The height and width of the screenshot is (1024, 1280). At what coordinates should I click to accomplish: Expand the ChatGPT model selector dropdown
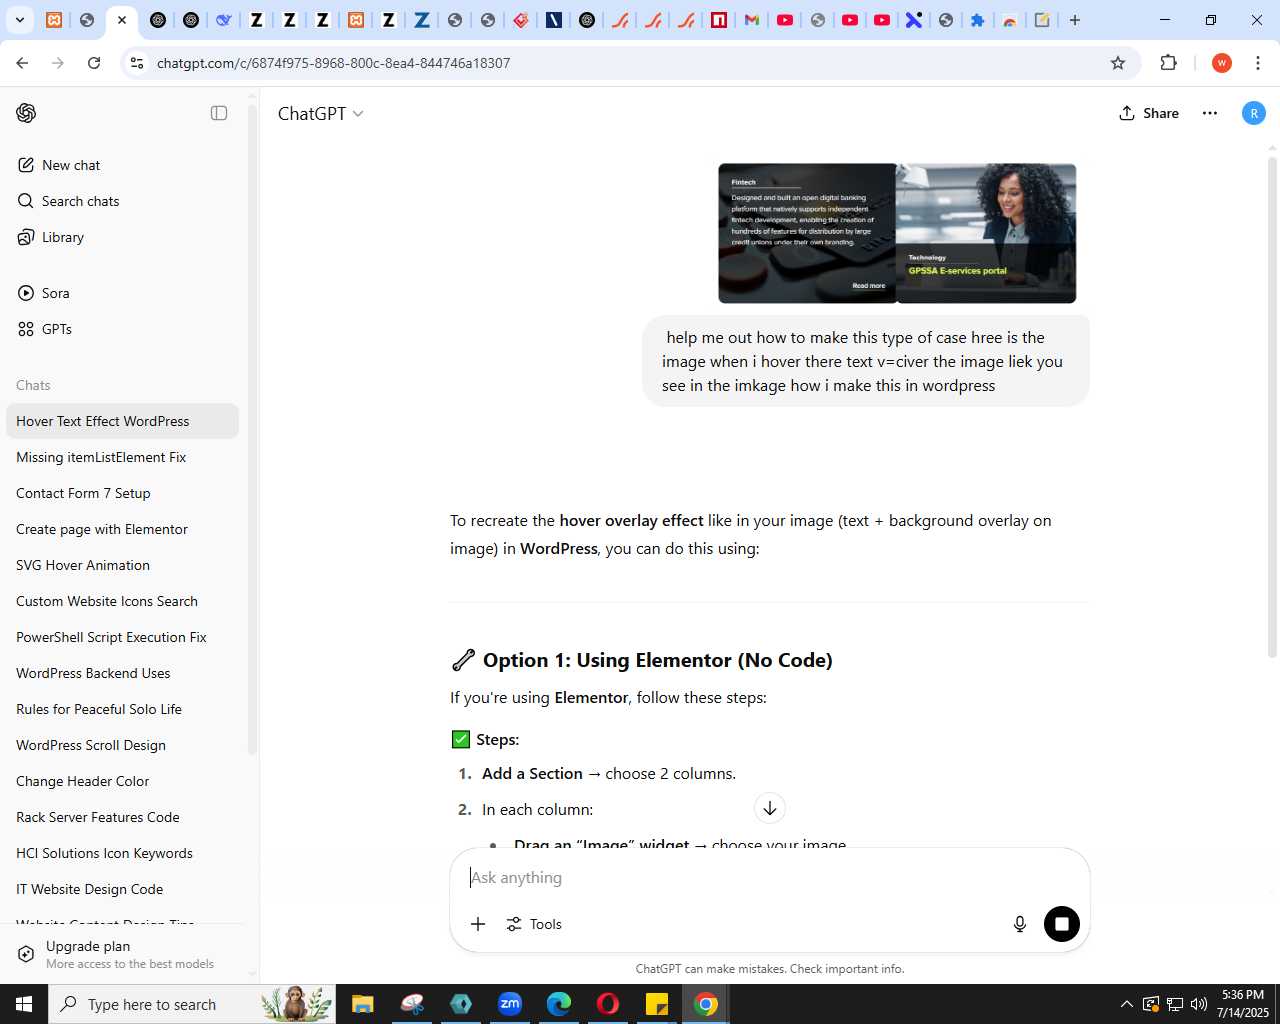[320, 114]
